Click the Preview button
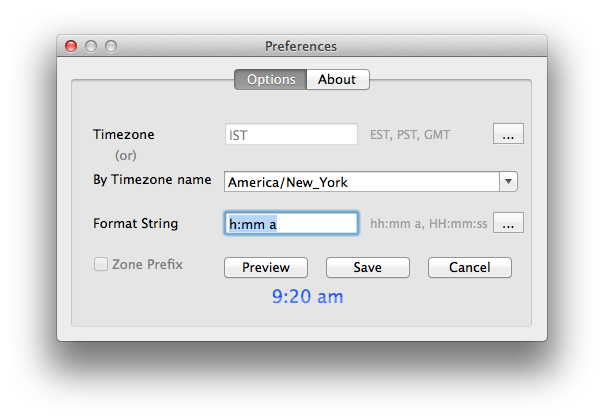This screenshot has height=420, width=604. [x=266, y=267]
